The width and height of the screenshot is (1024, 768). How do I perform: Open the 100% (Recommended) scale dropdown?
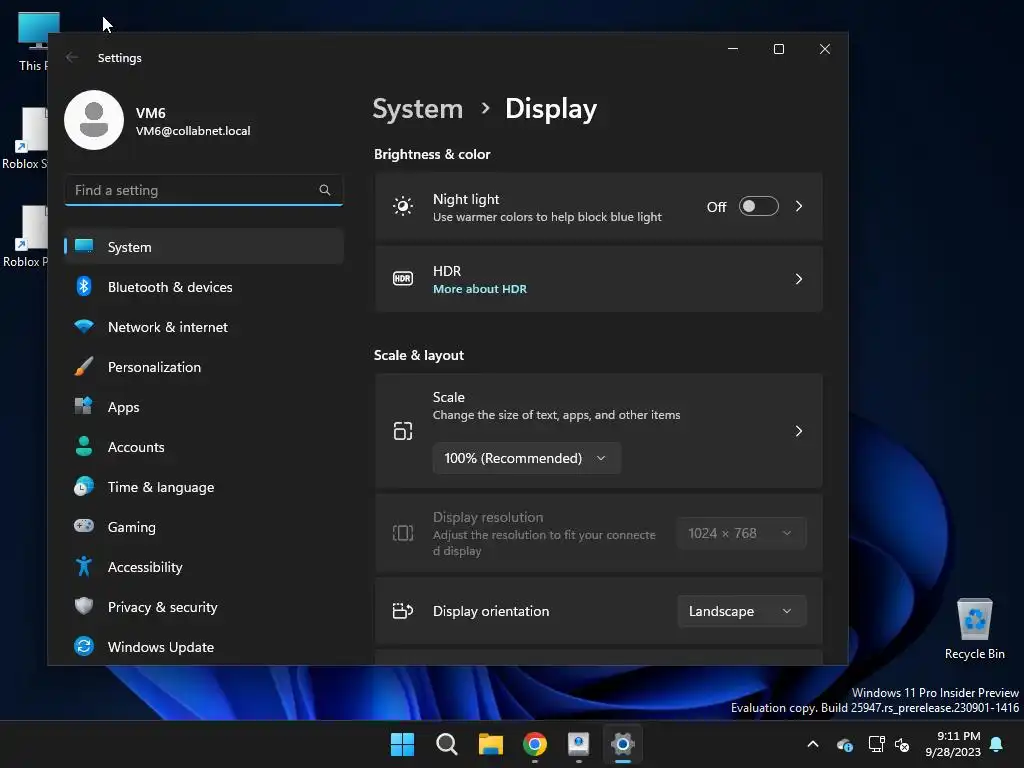(x=526, y=458)
